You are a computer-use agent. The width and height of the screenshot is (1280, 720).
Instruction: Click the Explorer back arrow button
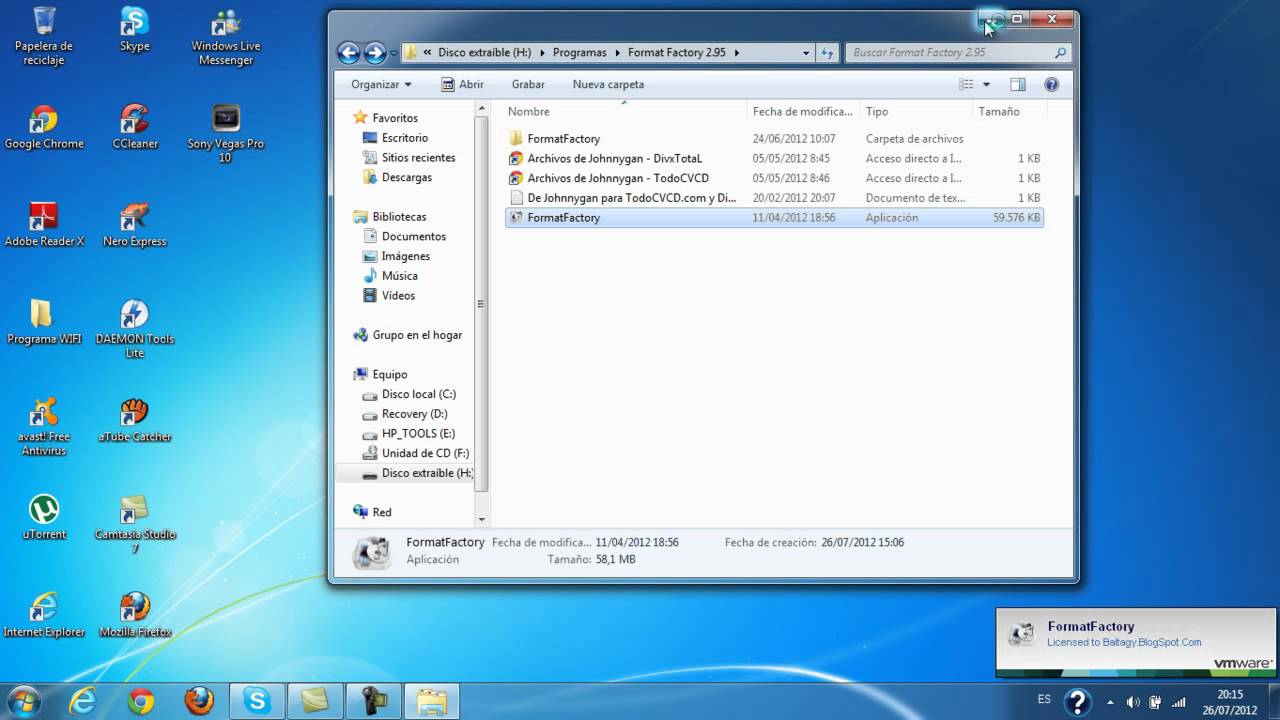click(348, 53)
